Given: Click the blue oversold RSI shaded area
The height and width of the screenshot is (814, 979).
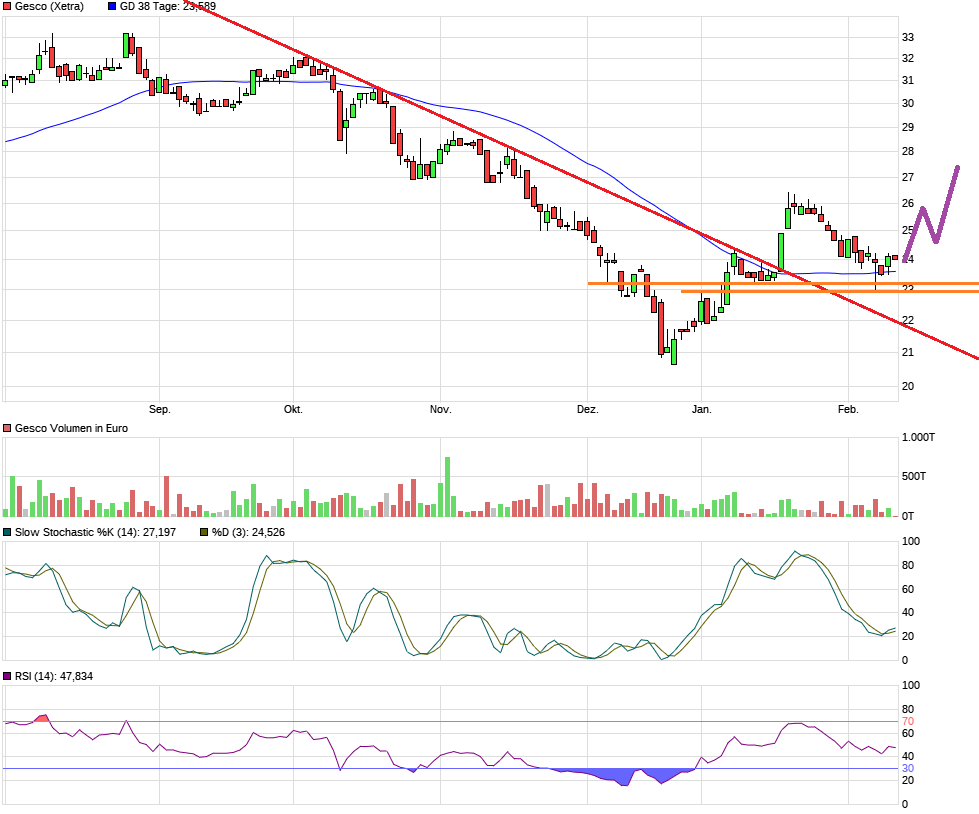Looking at the screenshot, I should tap(624, 777).
